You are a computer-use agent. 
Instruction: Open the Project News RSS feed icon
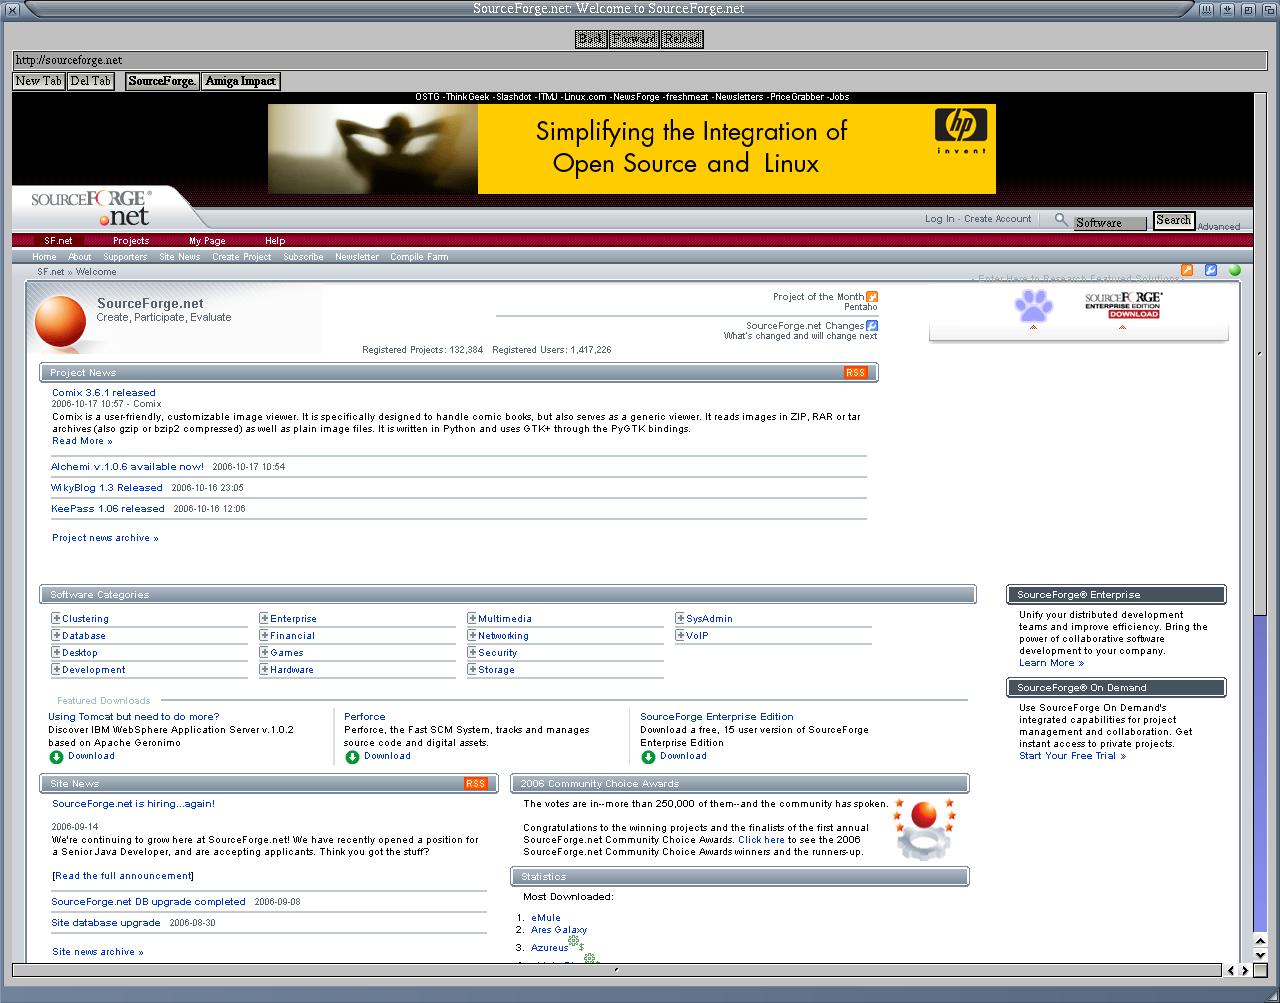point(855,373)
